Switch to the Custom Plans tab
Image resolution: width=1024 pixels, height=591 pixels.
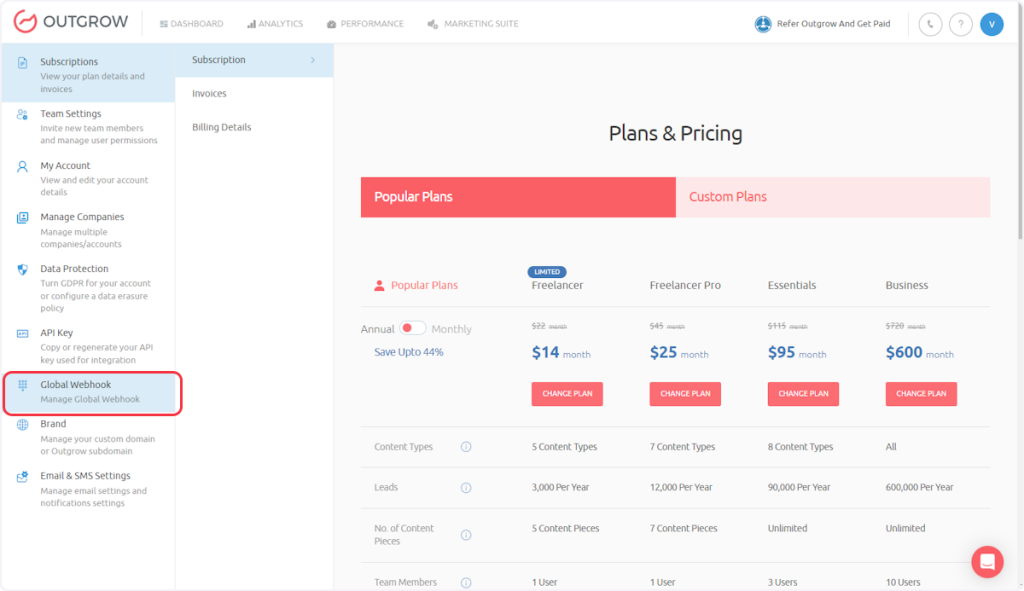point(832,197)
